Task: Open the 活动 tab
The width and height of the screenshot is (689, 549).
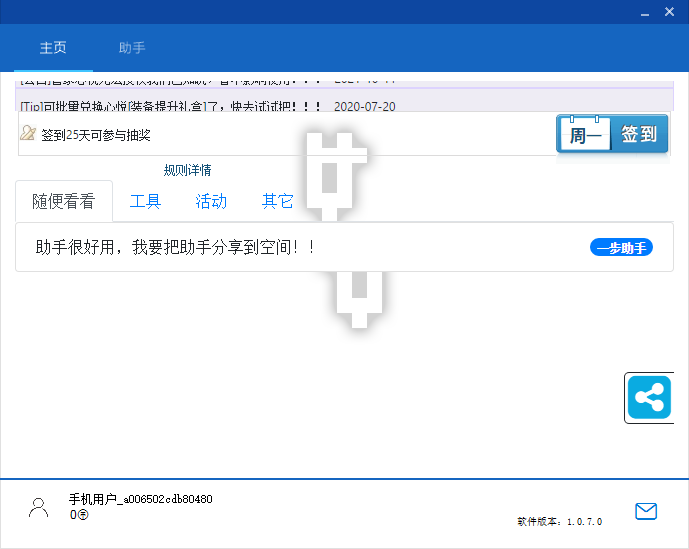Action: pyautogui.click(x=211, y=201)
